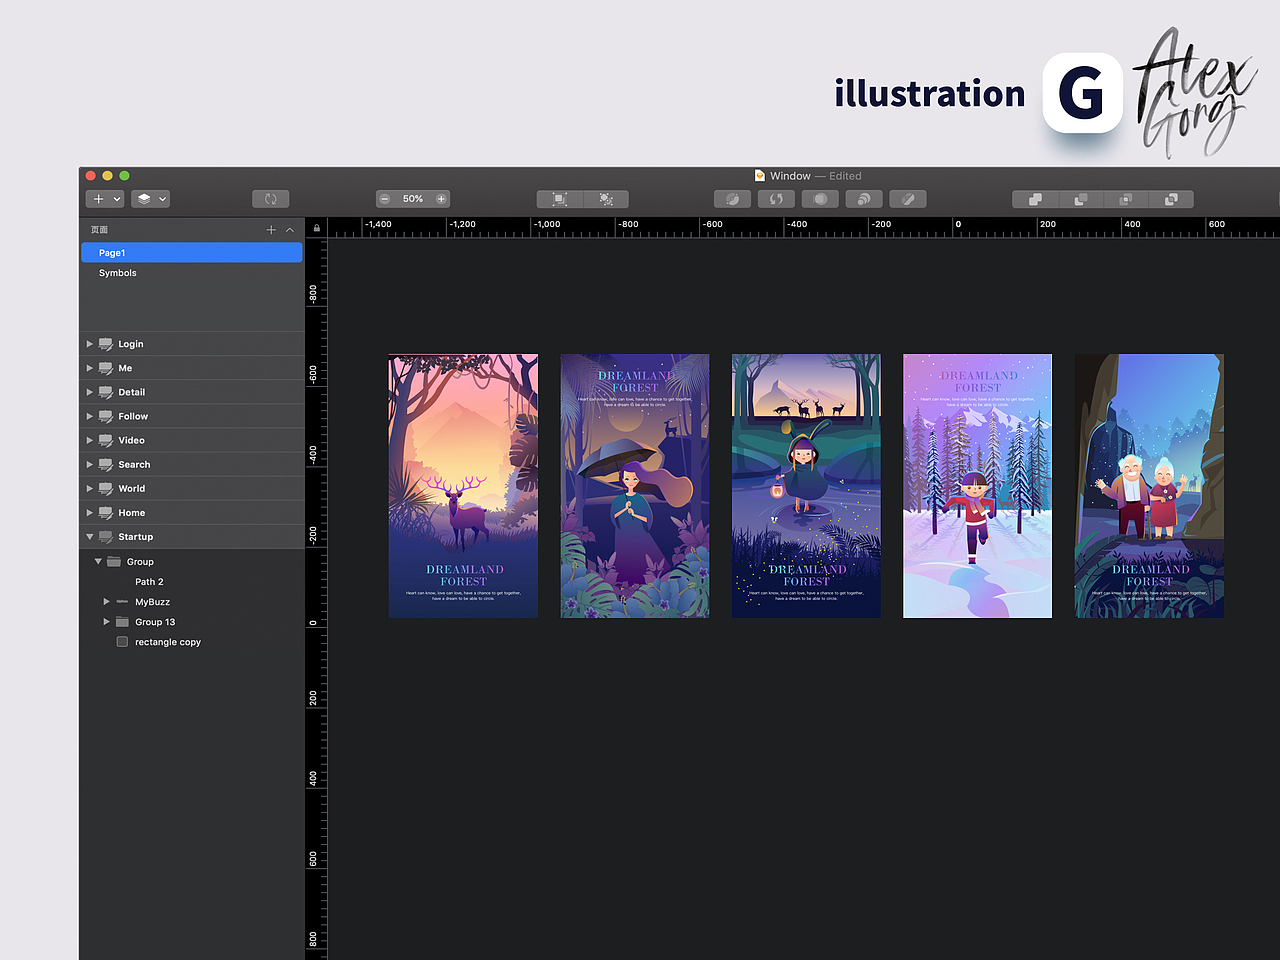Collapse the Startup artboard
Image resolution: width=1280 pixels, height=960 pixels.
click(89, 537)
